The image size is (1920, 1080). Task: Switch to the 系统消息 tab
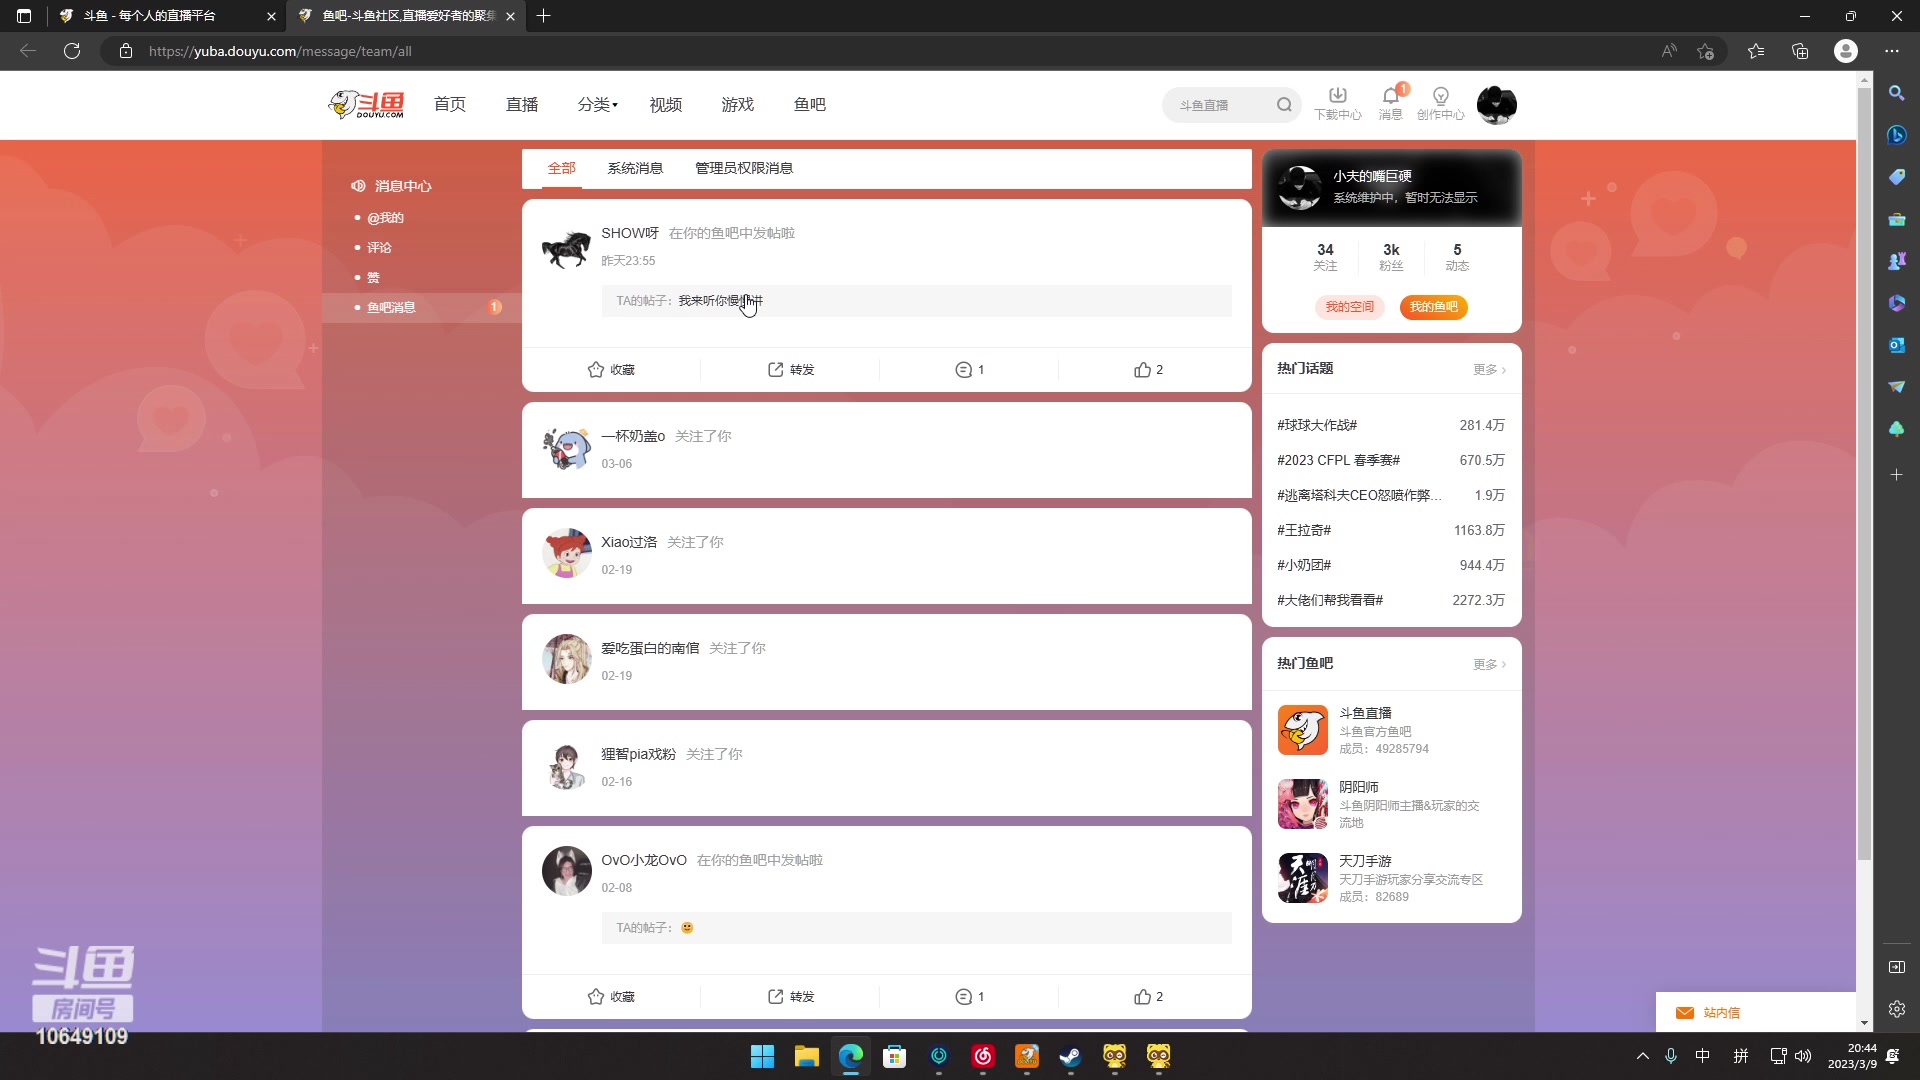tap(634, 167)
